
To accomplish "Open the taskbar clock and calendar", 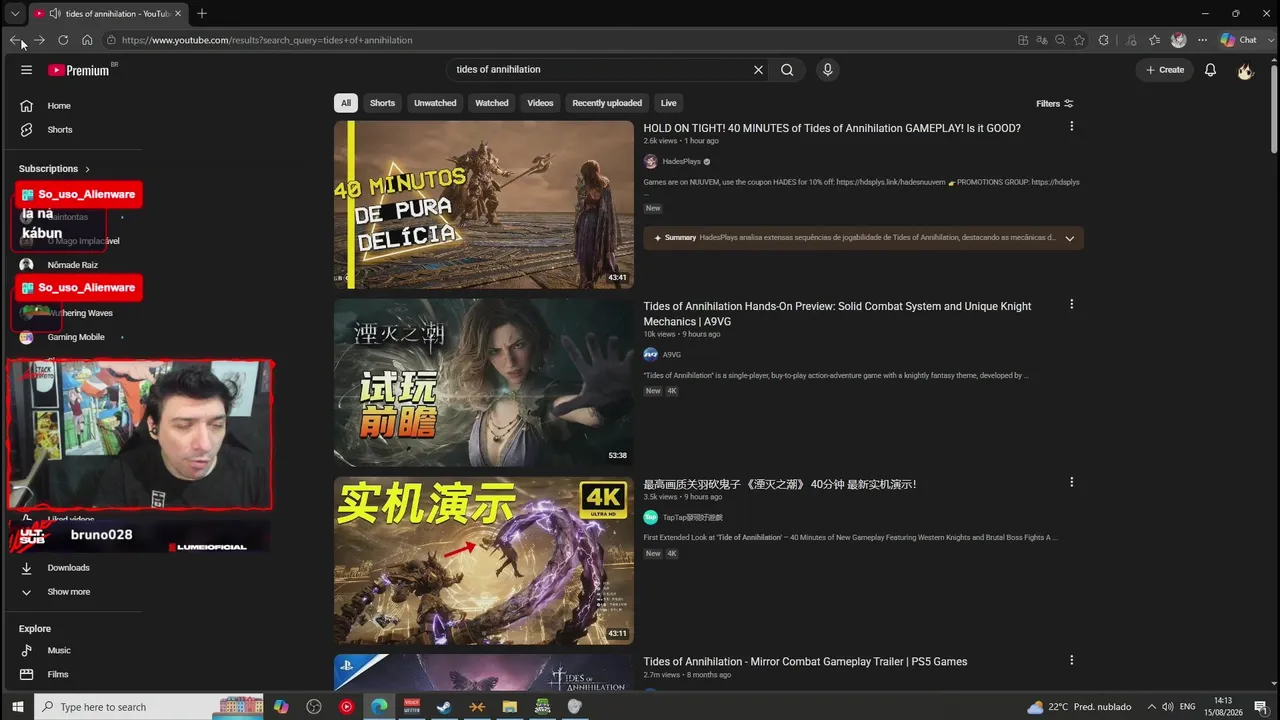I will point(1223,707).
